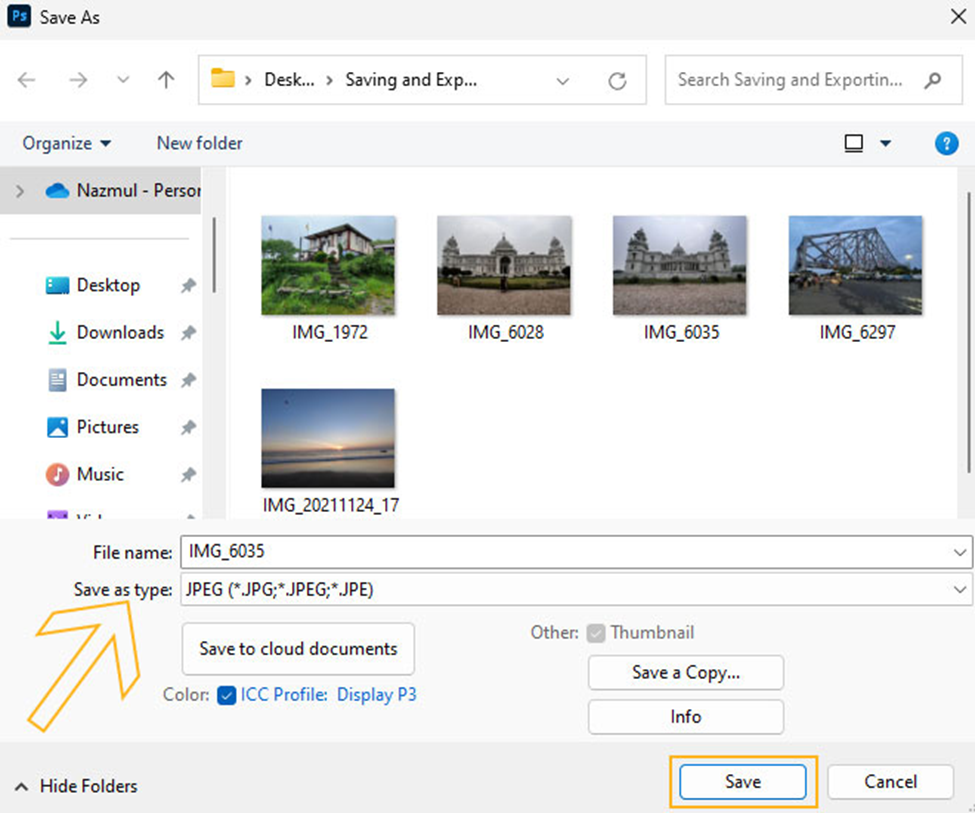Open the Organize menu
The height and width of the screenshot is (813, 975).
[67, 143]
